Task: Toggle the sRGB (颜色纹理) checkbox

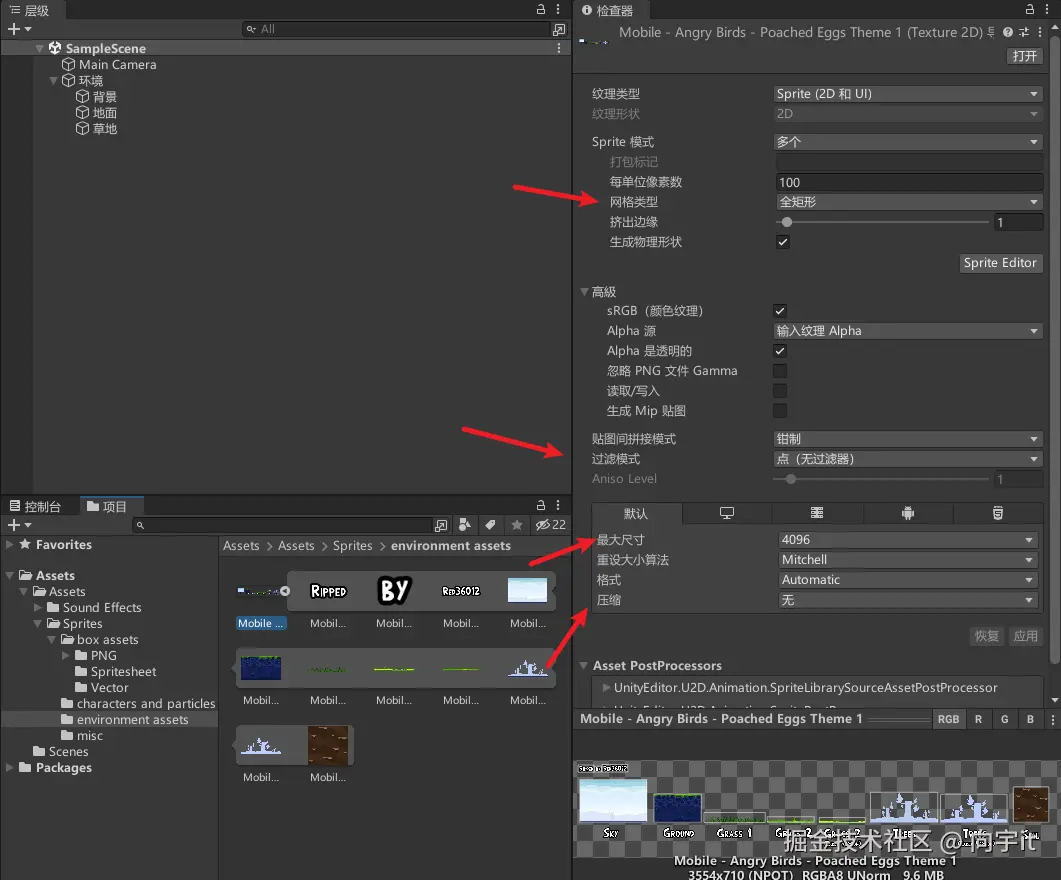Action: click(x=780, y=311)
